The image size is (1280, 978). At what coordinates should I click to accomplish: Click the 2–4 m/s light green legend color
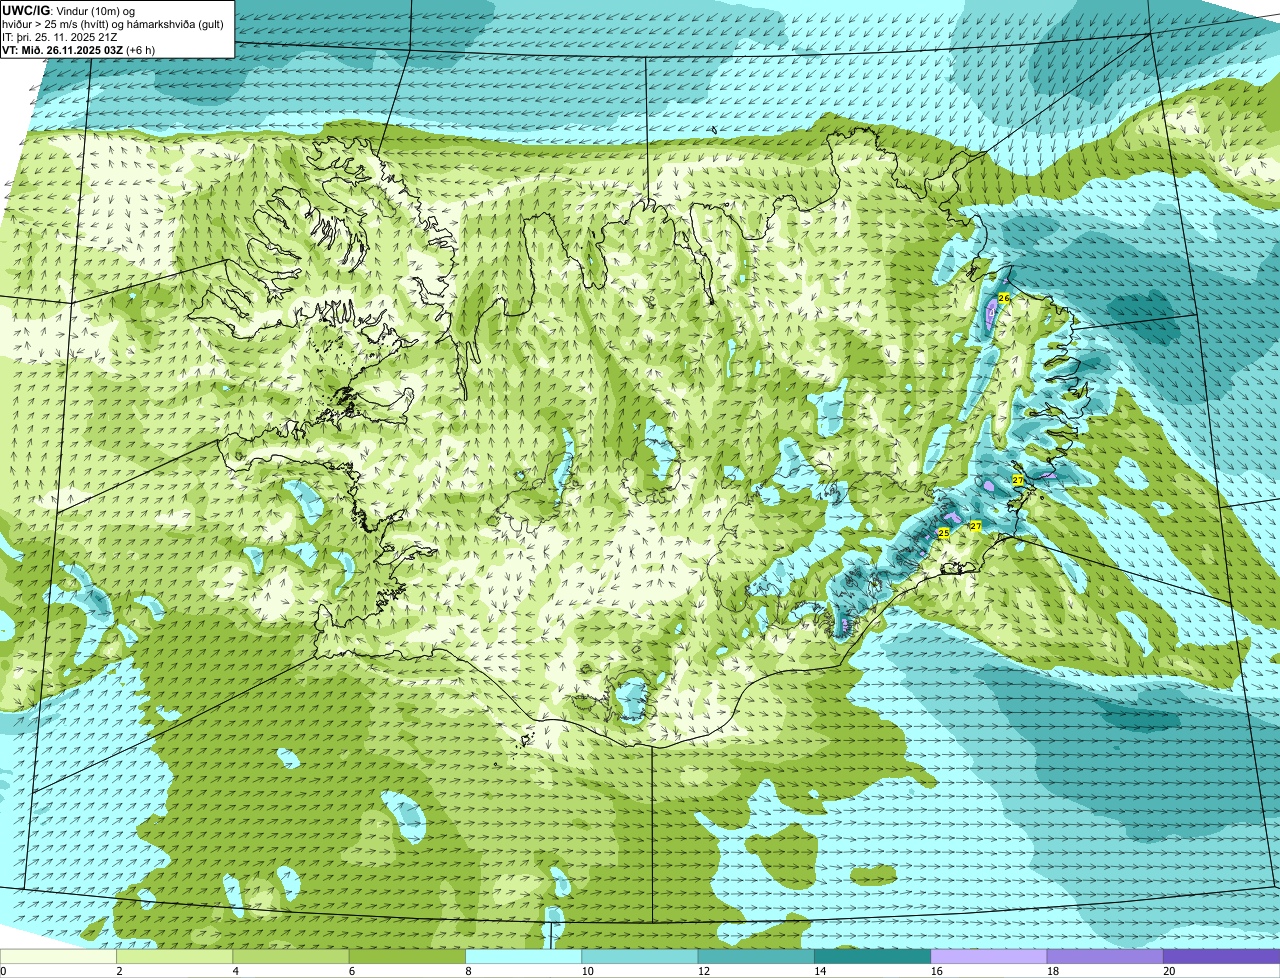pos(175,956)
